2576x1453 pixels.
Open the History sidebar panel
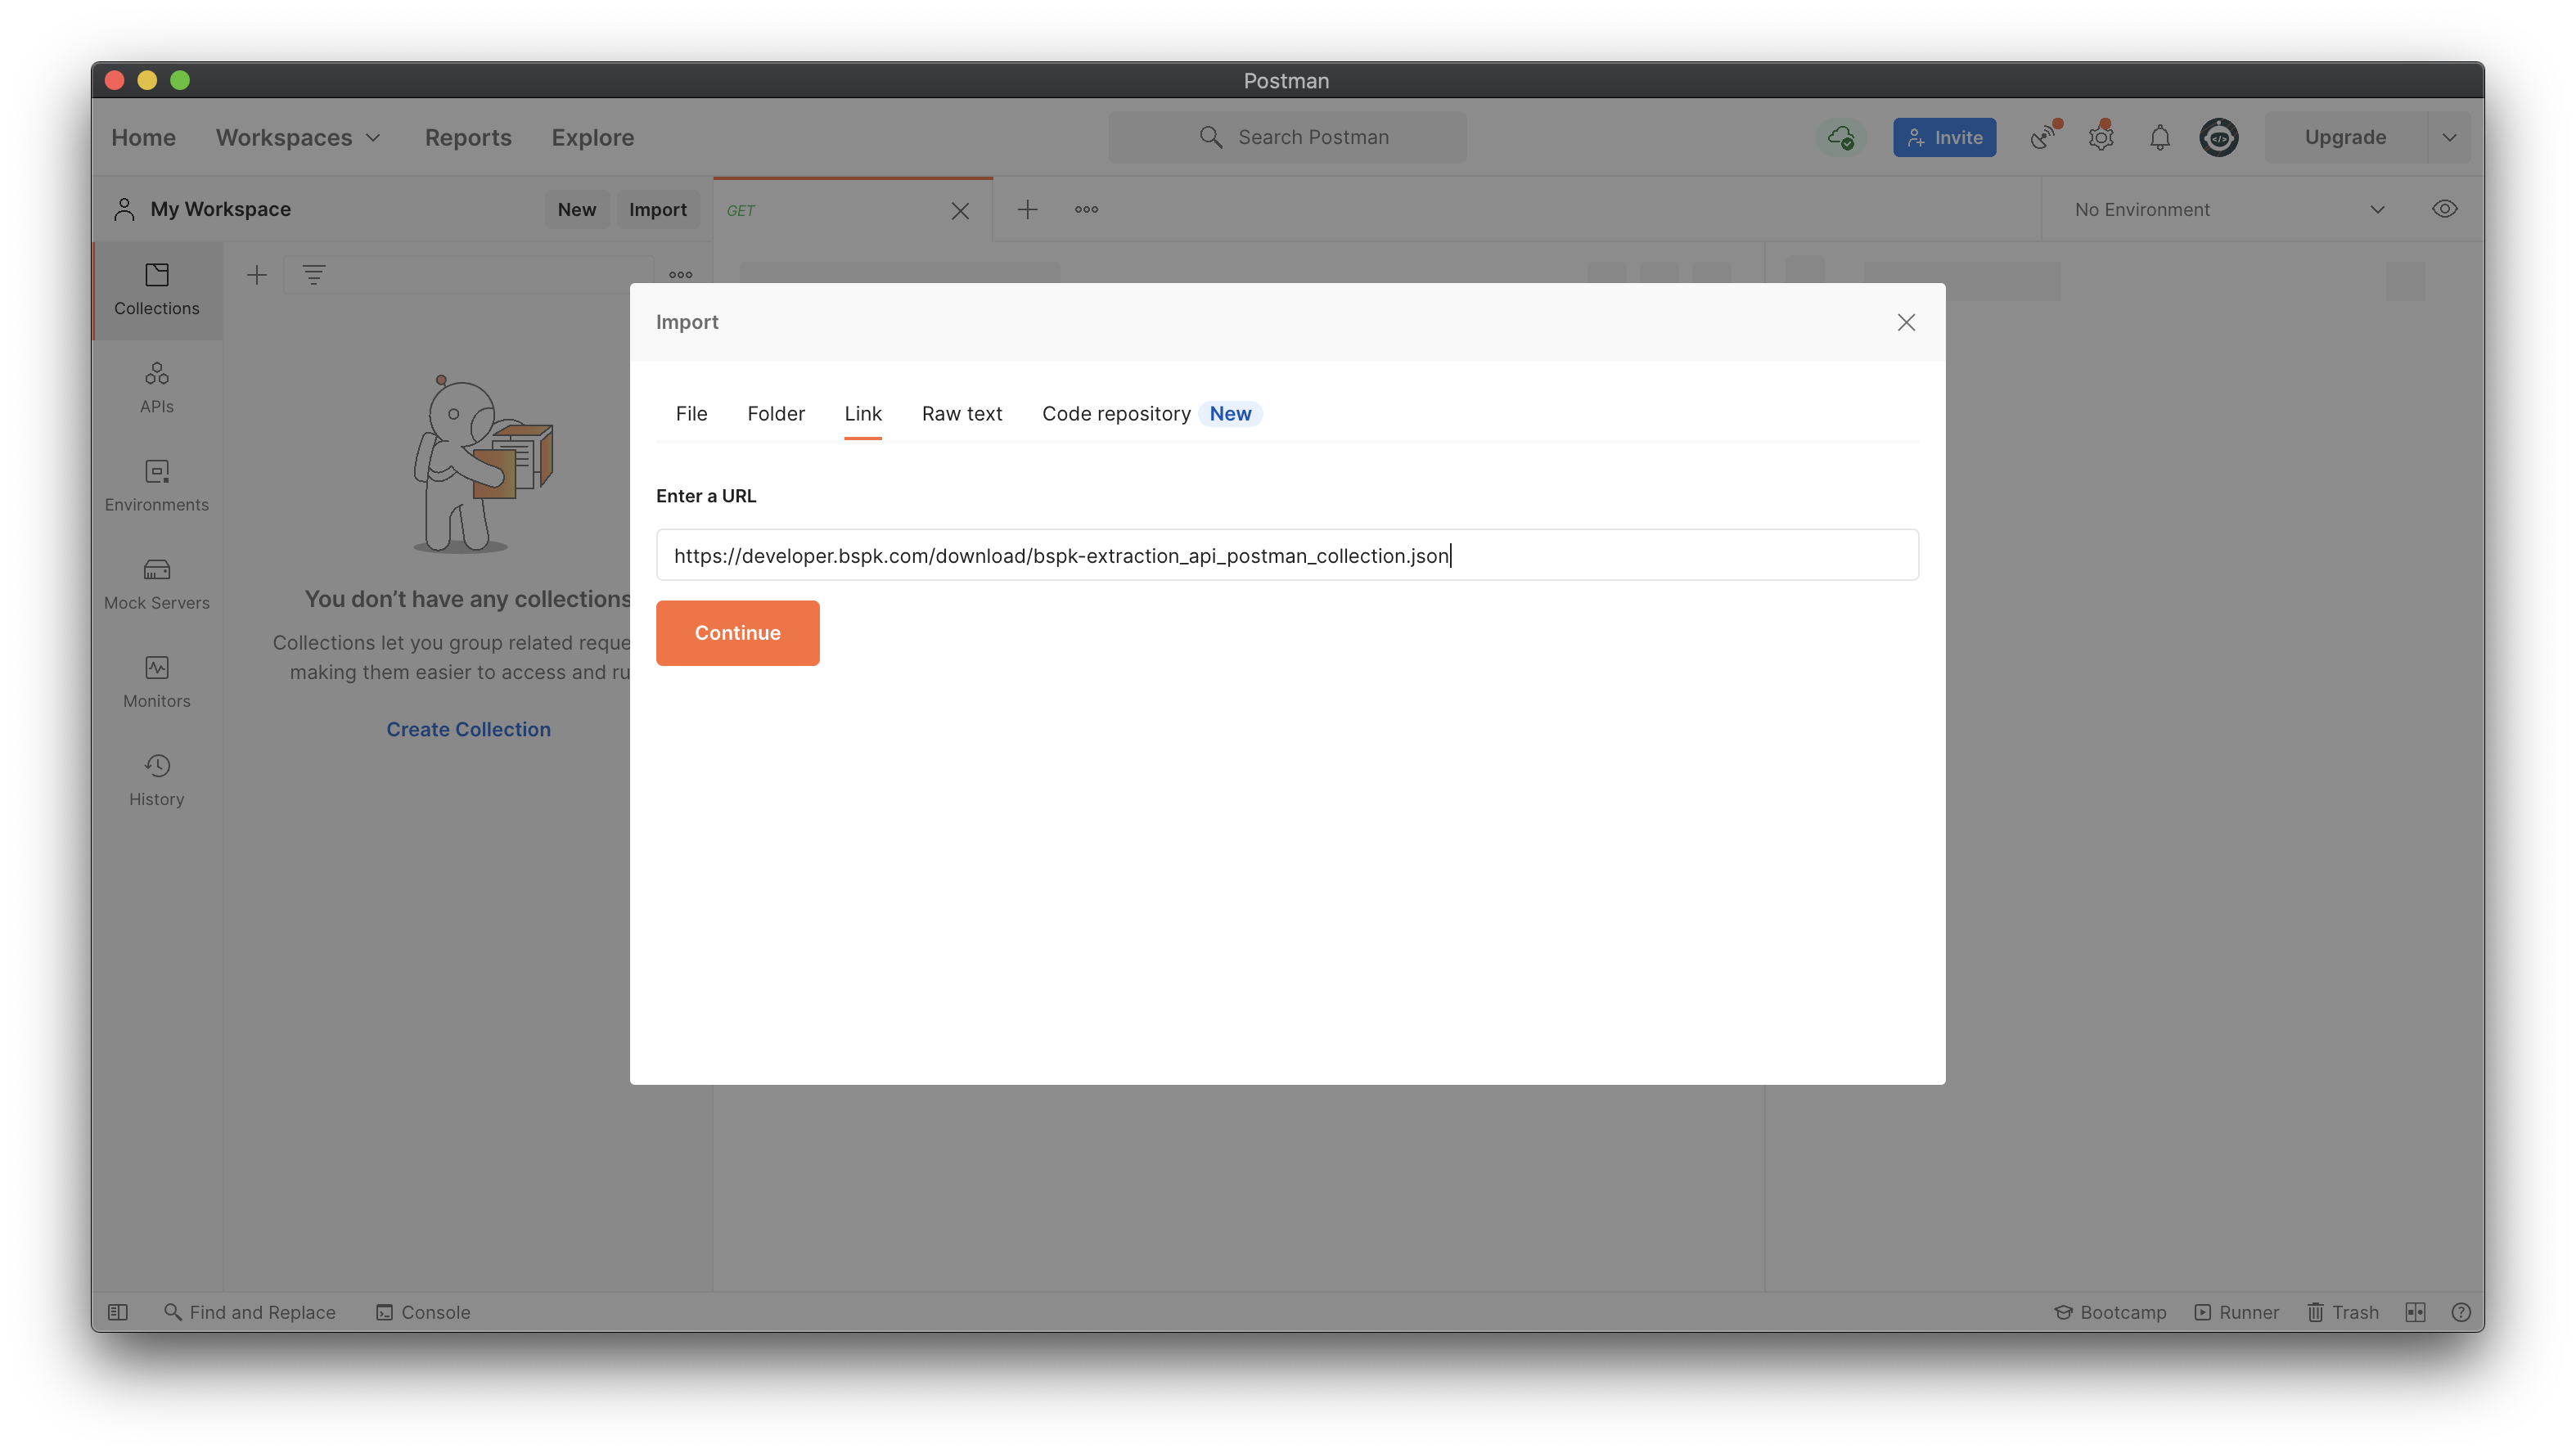[x=157, y=780]
